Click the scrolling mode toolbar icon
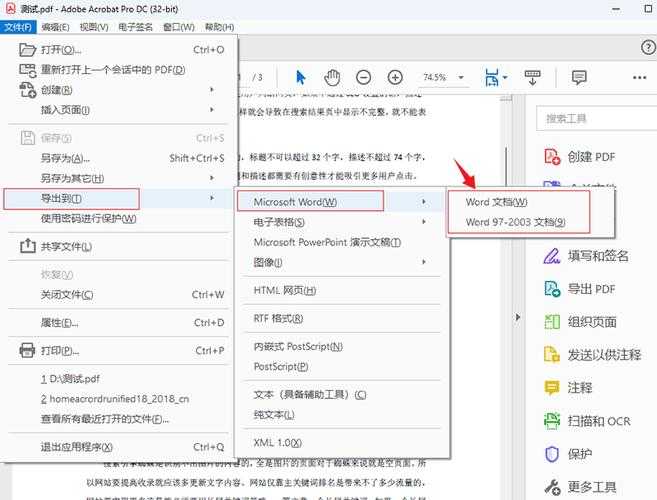 (x=533, y=78)
